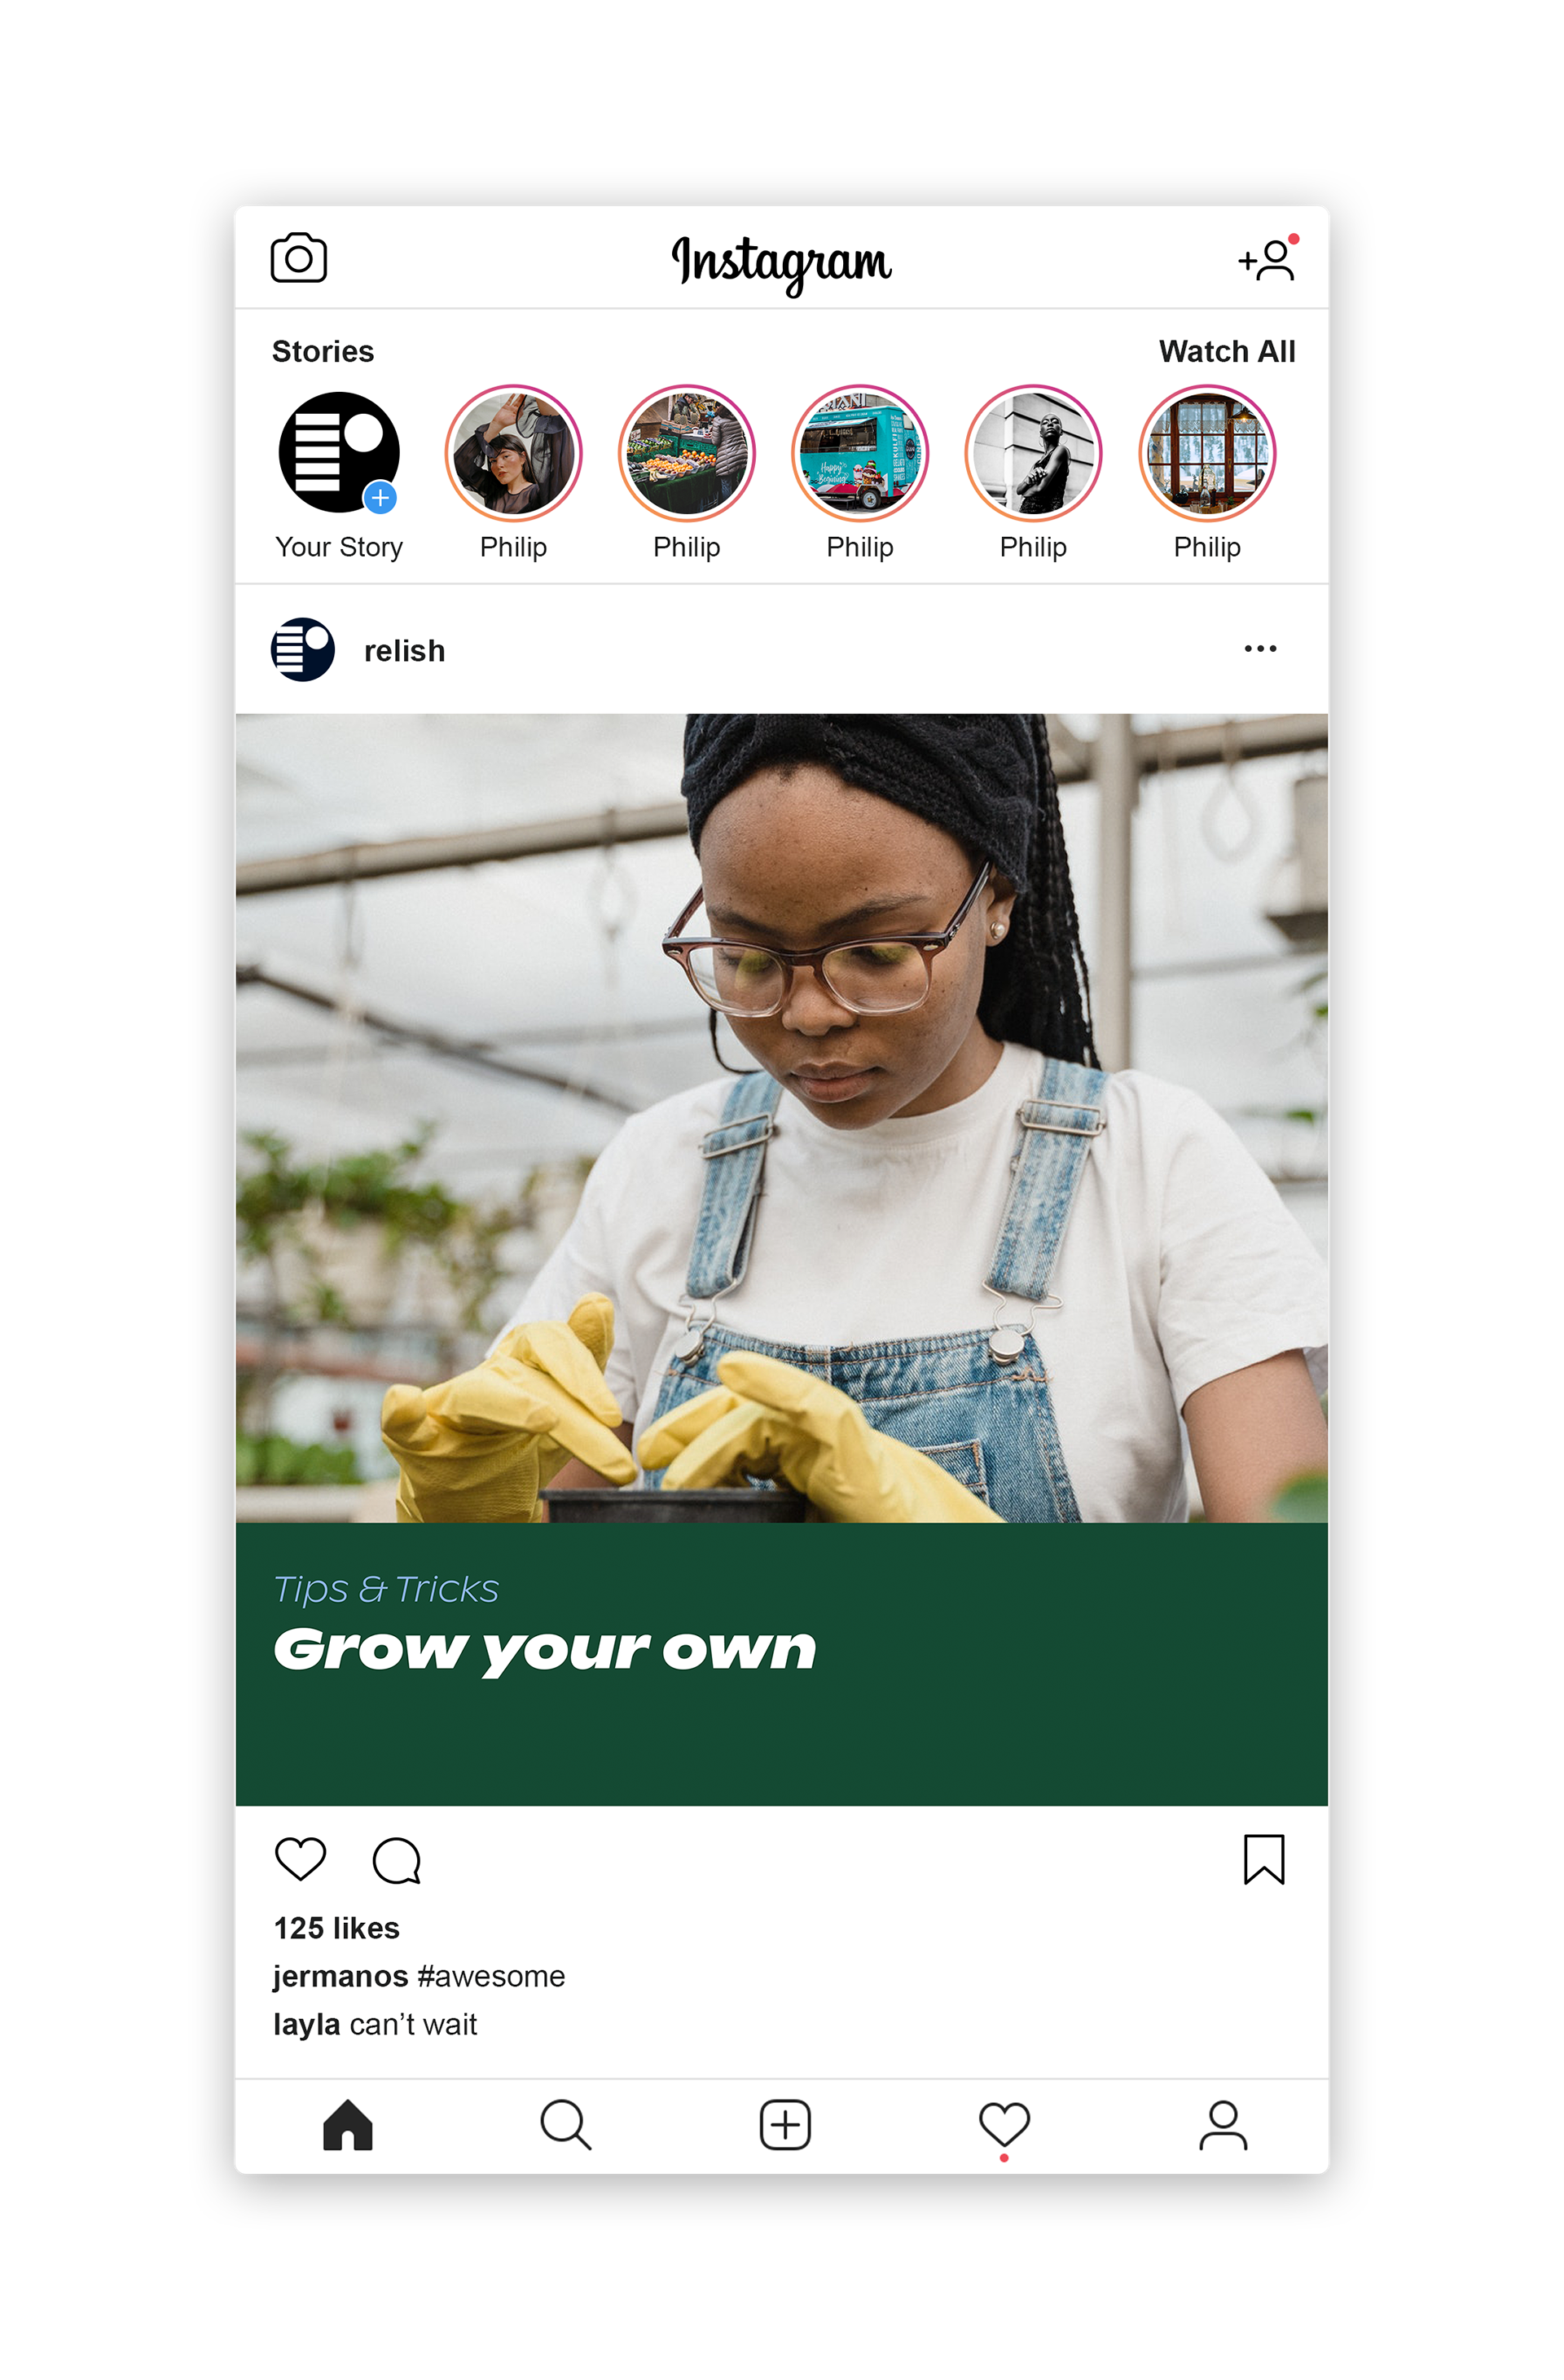Open the three-dot post options menu
Screen dimensions: 1564x2380
click(x=1260, y=649)
